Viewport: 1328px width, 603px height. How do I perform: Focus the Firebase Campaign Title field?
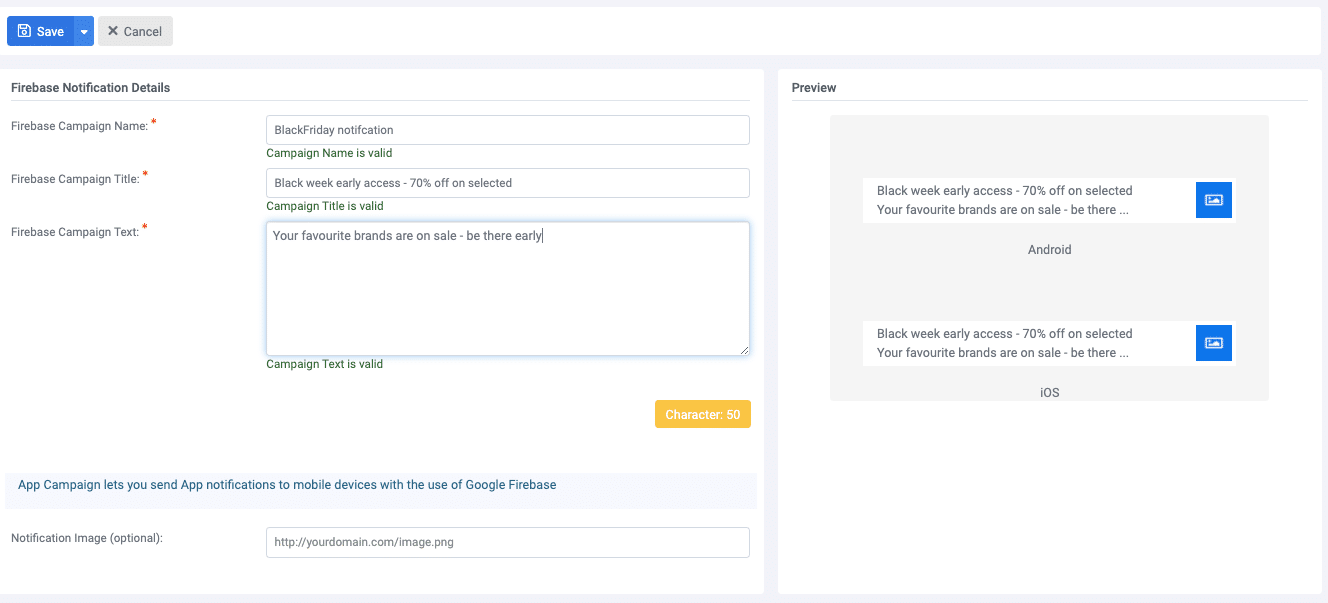[507, 183]
